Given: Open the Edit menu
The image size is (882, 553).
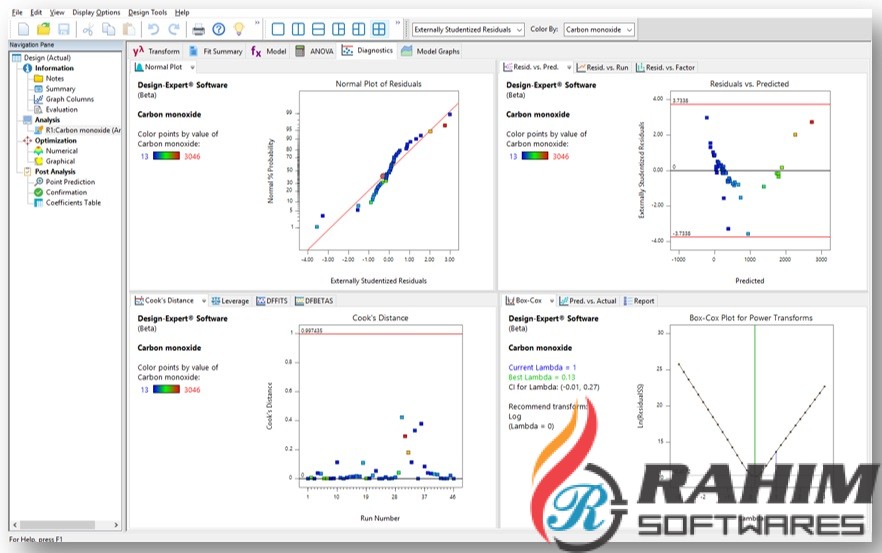Looking at the screenshot, I should tap(36, 12).
